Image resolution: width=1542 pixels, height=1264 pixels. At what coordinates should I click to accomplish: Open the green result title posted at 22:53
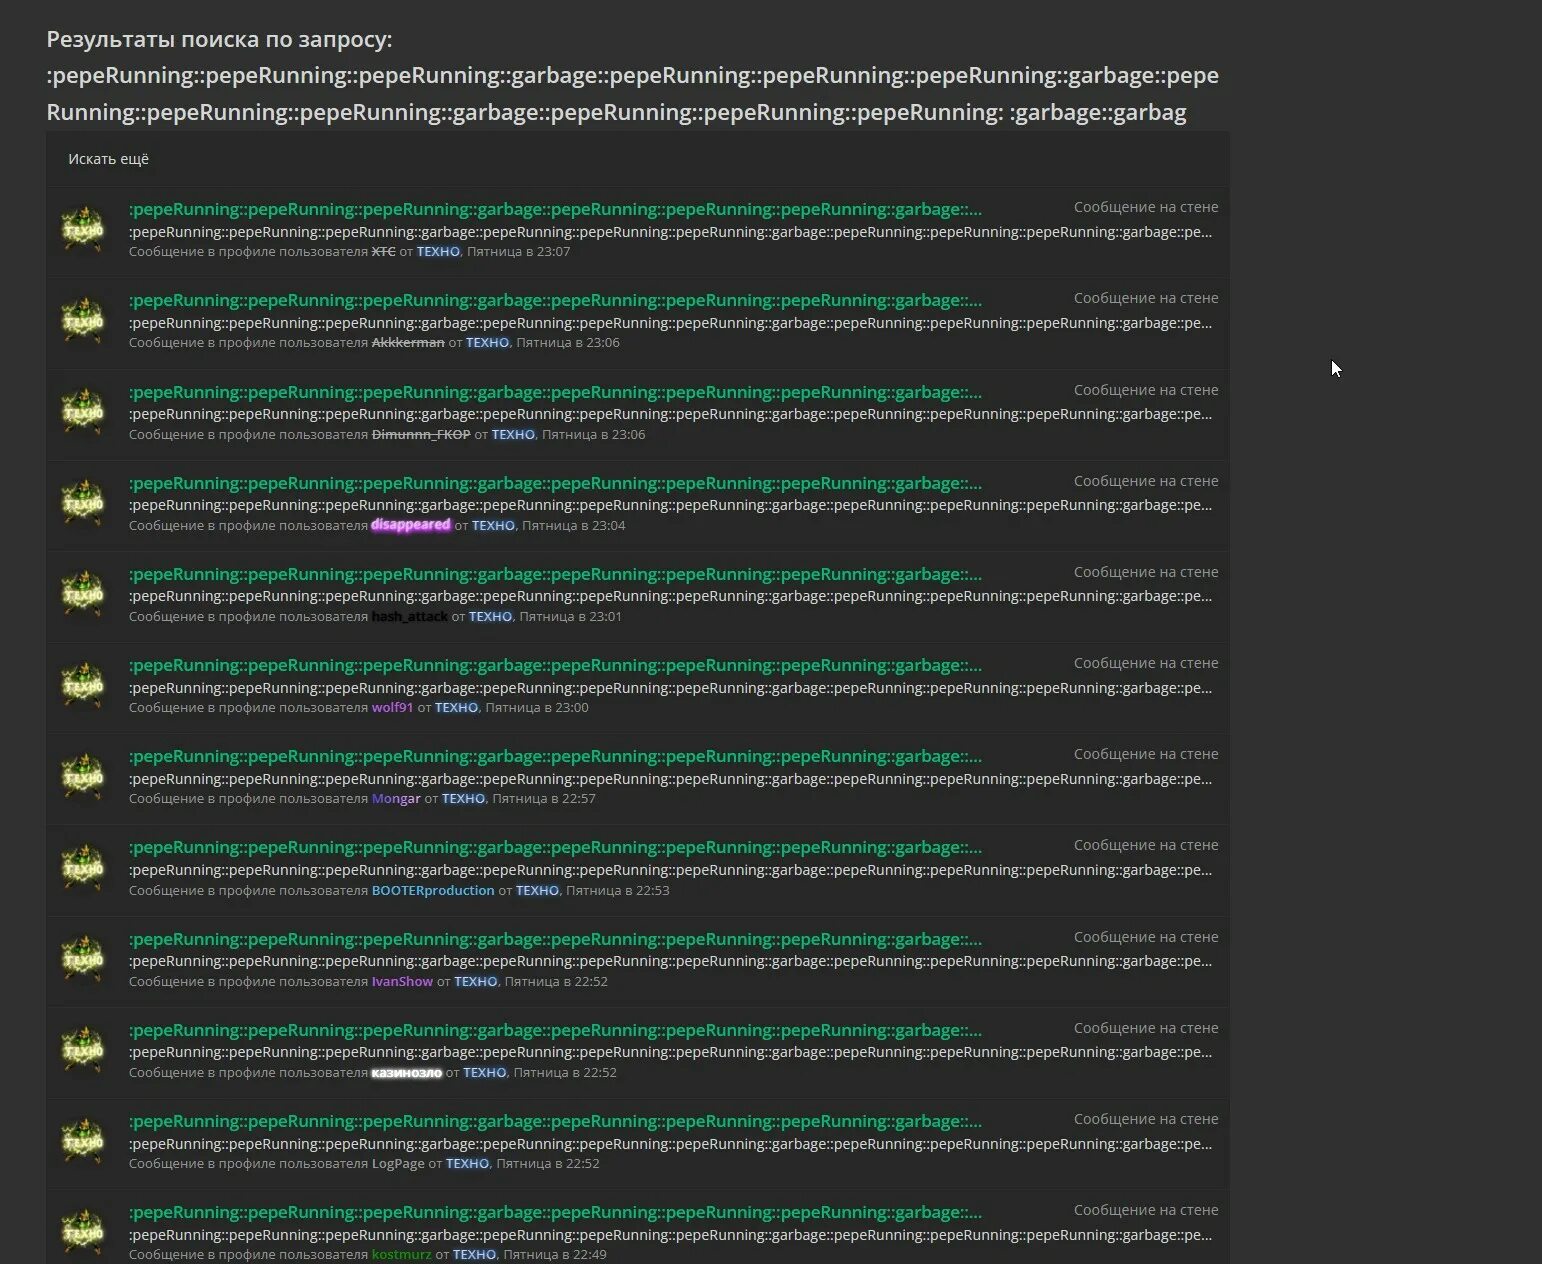[555, 847]
